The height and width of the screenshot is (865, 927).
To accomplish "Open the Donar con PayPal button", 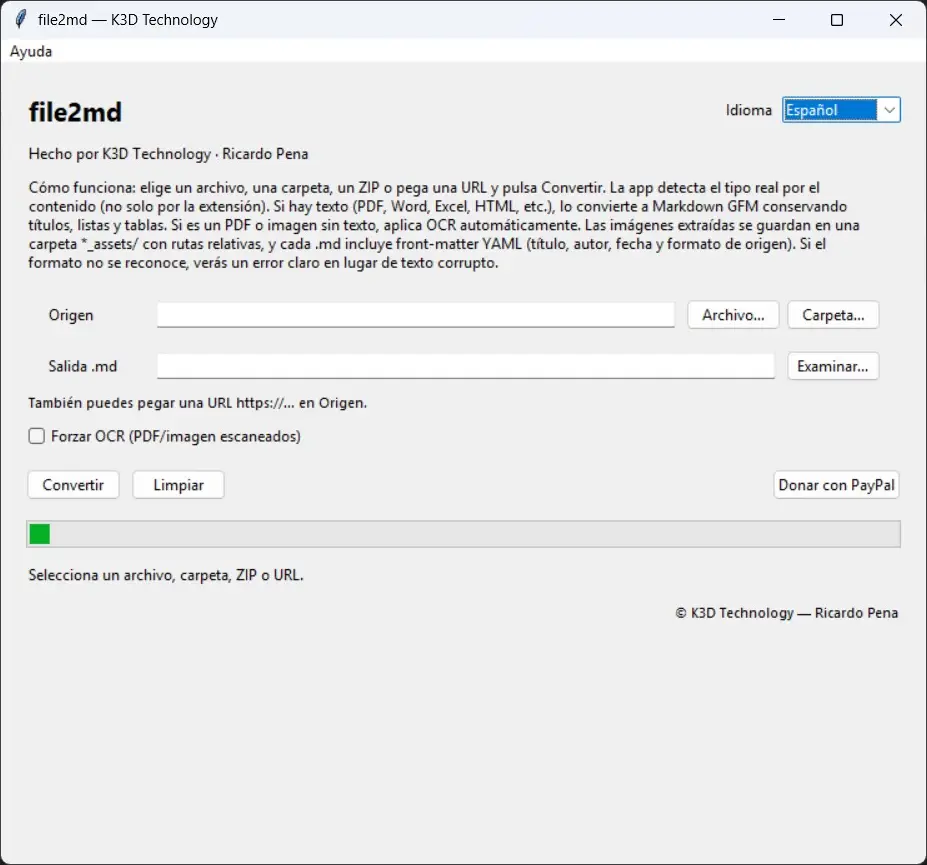I will (837, 485).
